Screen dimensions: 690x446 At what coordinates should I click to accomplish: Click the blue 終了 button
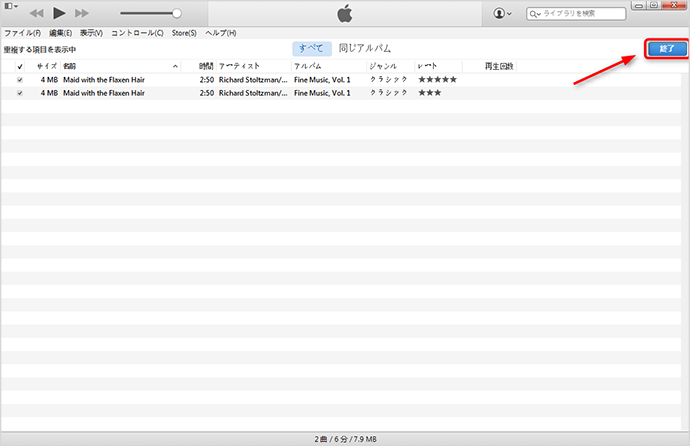pyautogui.click(x=667, y=48)
